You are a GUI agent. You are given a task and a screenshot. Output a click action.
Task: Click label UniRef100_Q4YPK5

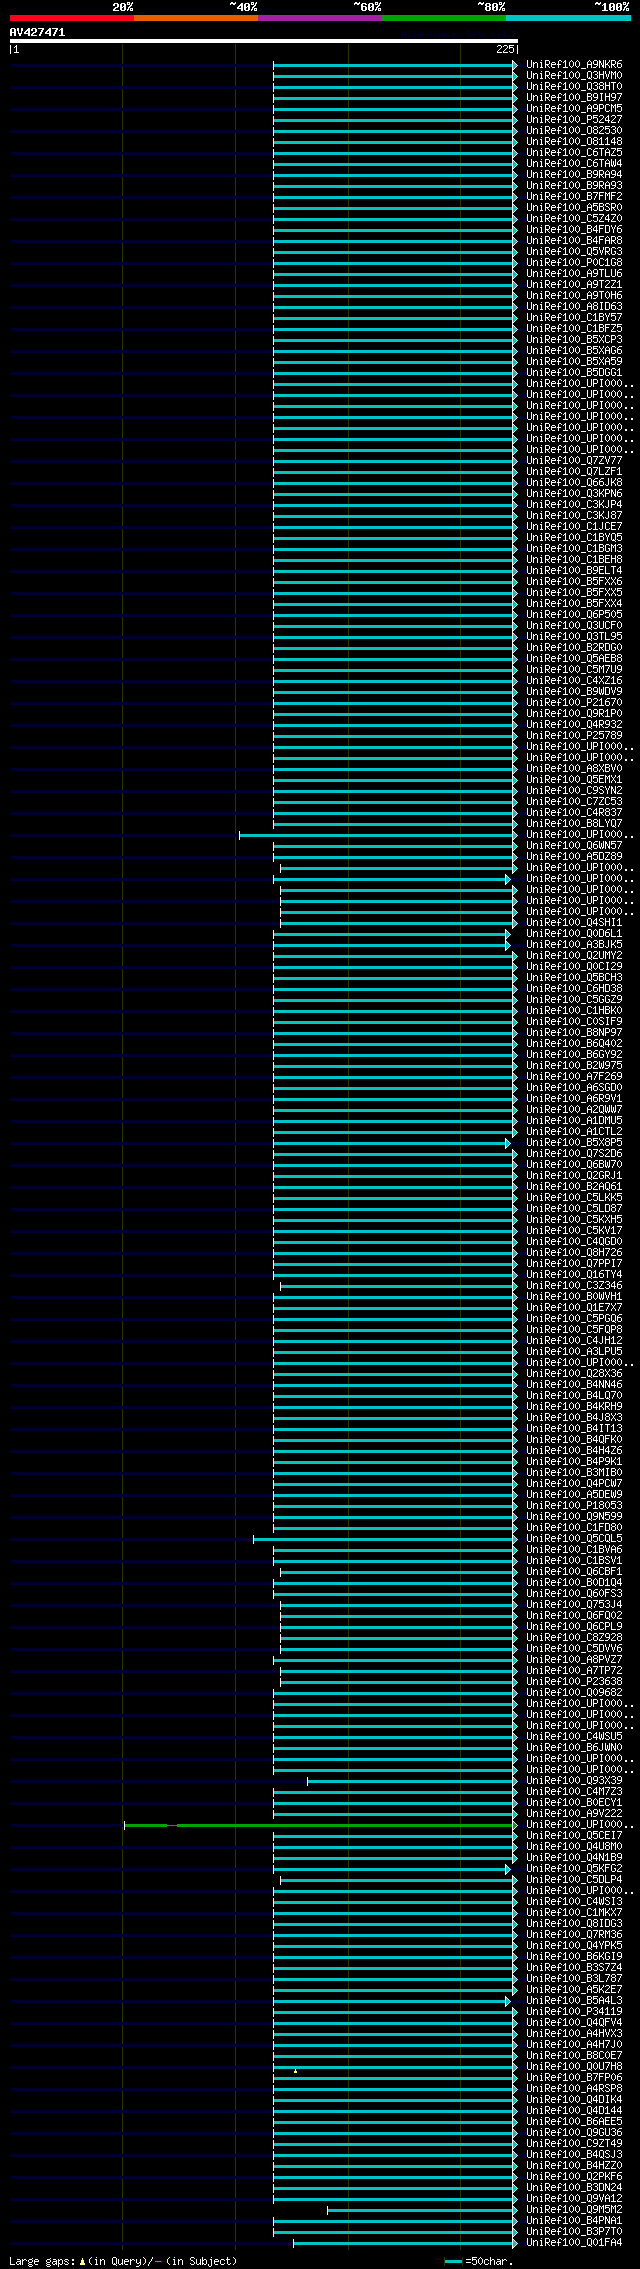pyautogui.click(x=574, y=1946)
